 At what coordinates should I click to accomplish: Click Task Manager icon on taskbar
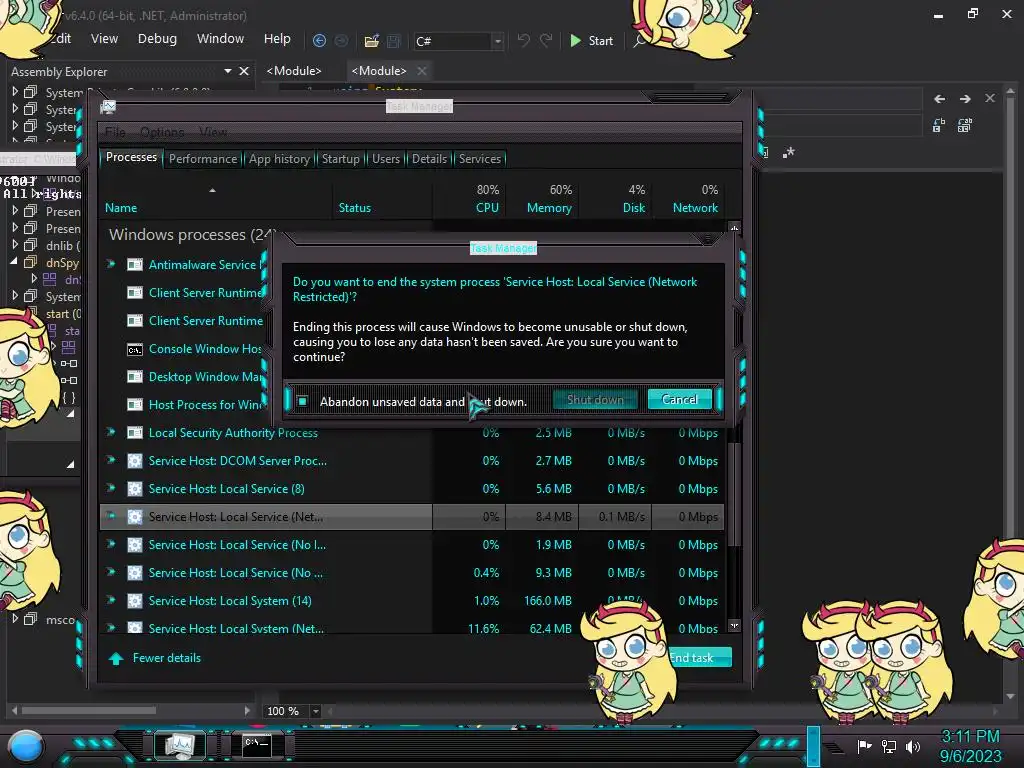pyautogui.click(x=179, y=744)
